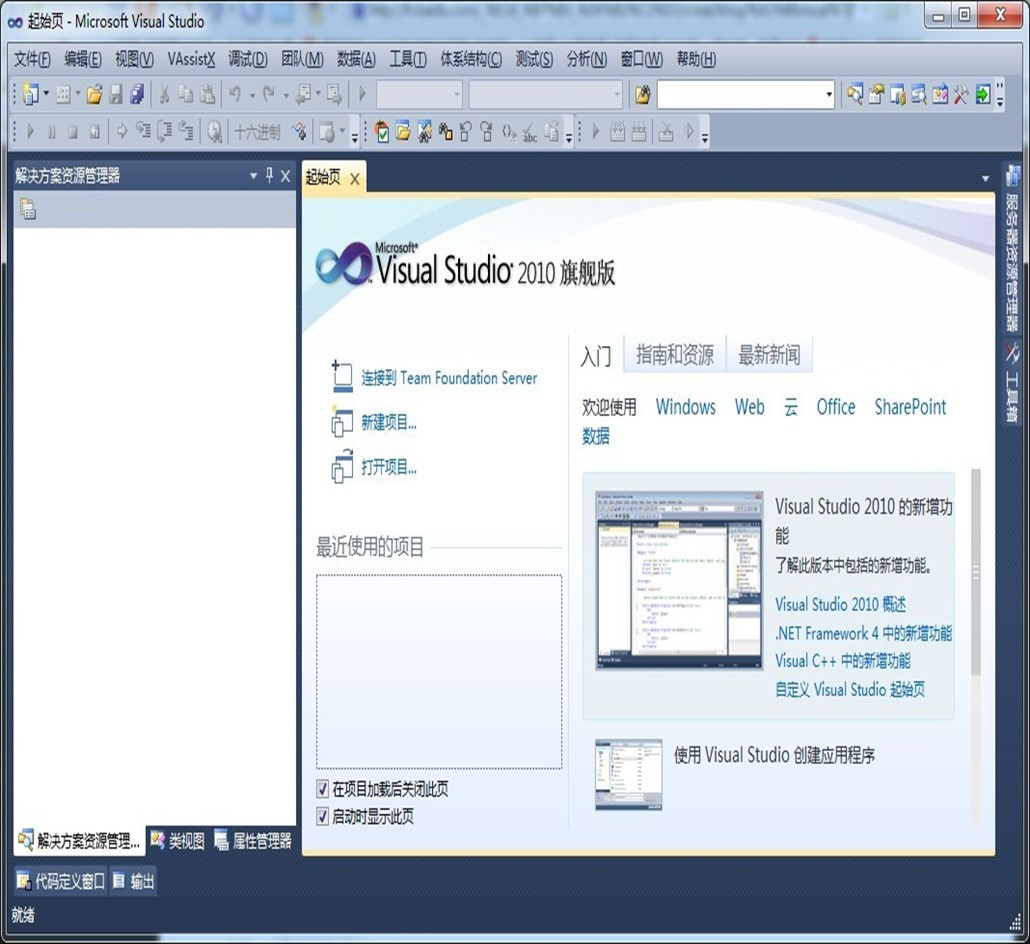Viewport: 1030px width, 944px height.
Task: Click the Open File folder icon
Action: (x=94, y=95)
